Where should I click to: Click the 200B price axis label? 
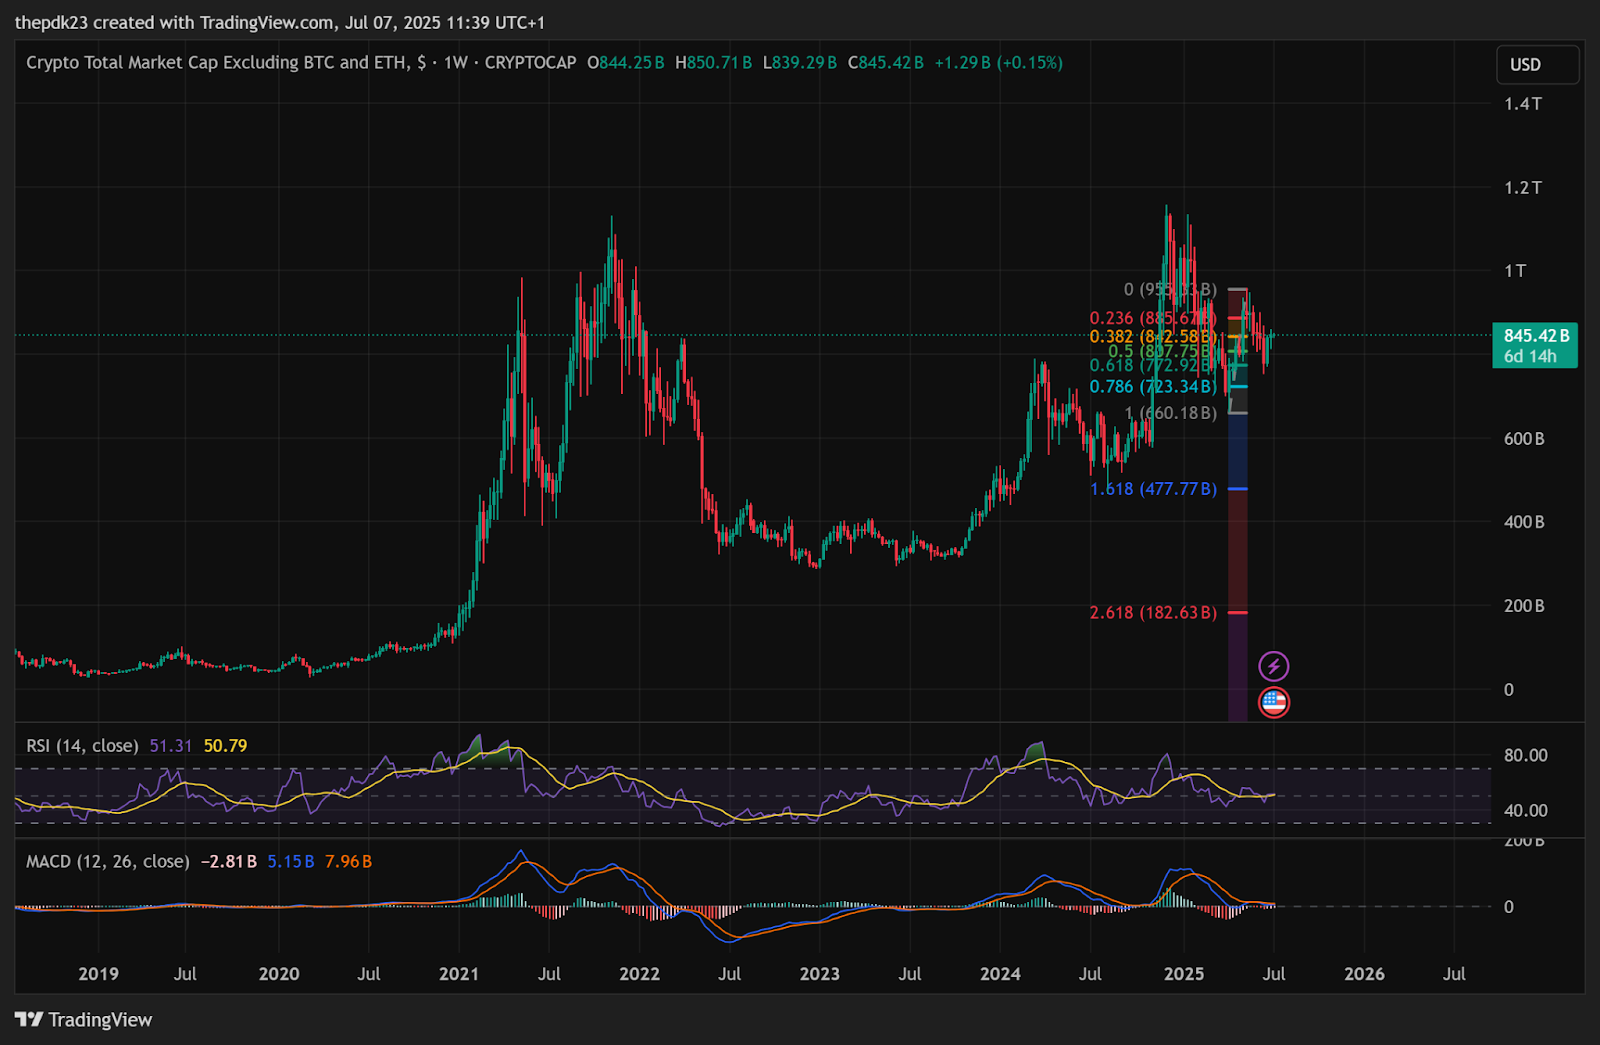point(1524,606)
